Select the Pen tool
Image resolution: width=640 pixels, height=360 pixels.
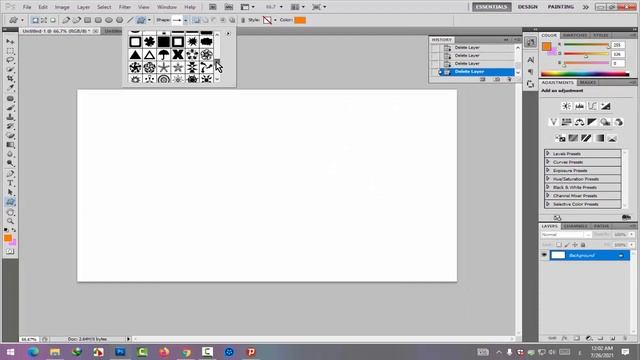[10, 174]
